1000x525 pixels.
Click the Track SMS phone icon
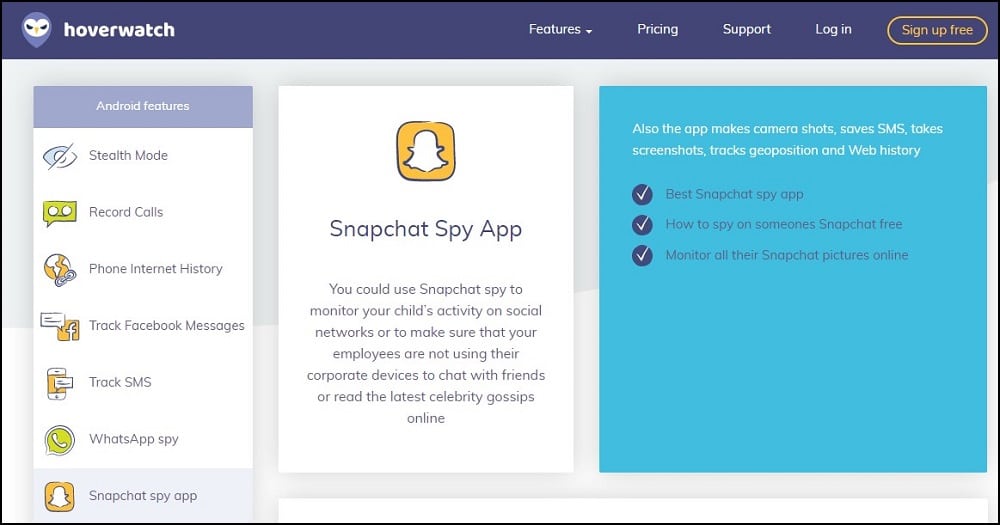[x=60, y=383]
